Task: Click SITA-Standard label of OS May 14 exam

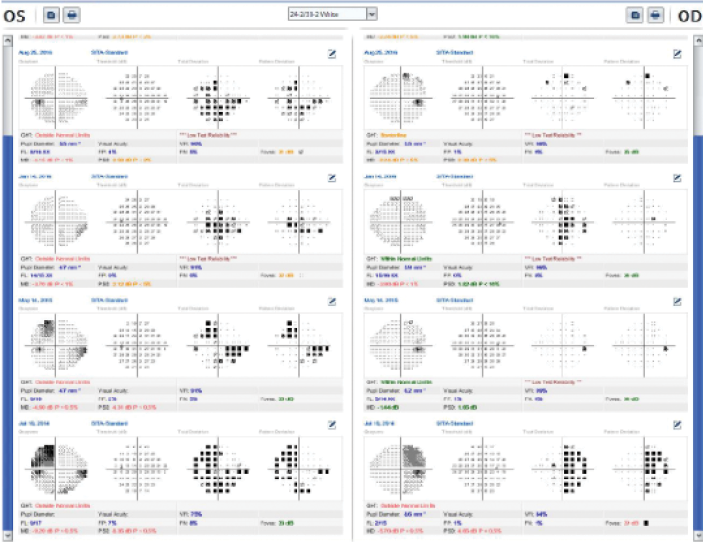Action: pos(109,300)
